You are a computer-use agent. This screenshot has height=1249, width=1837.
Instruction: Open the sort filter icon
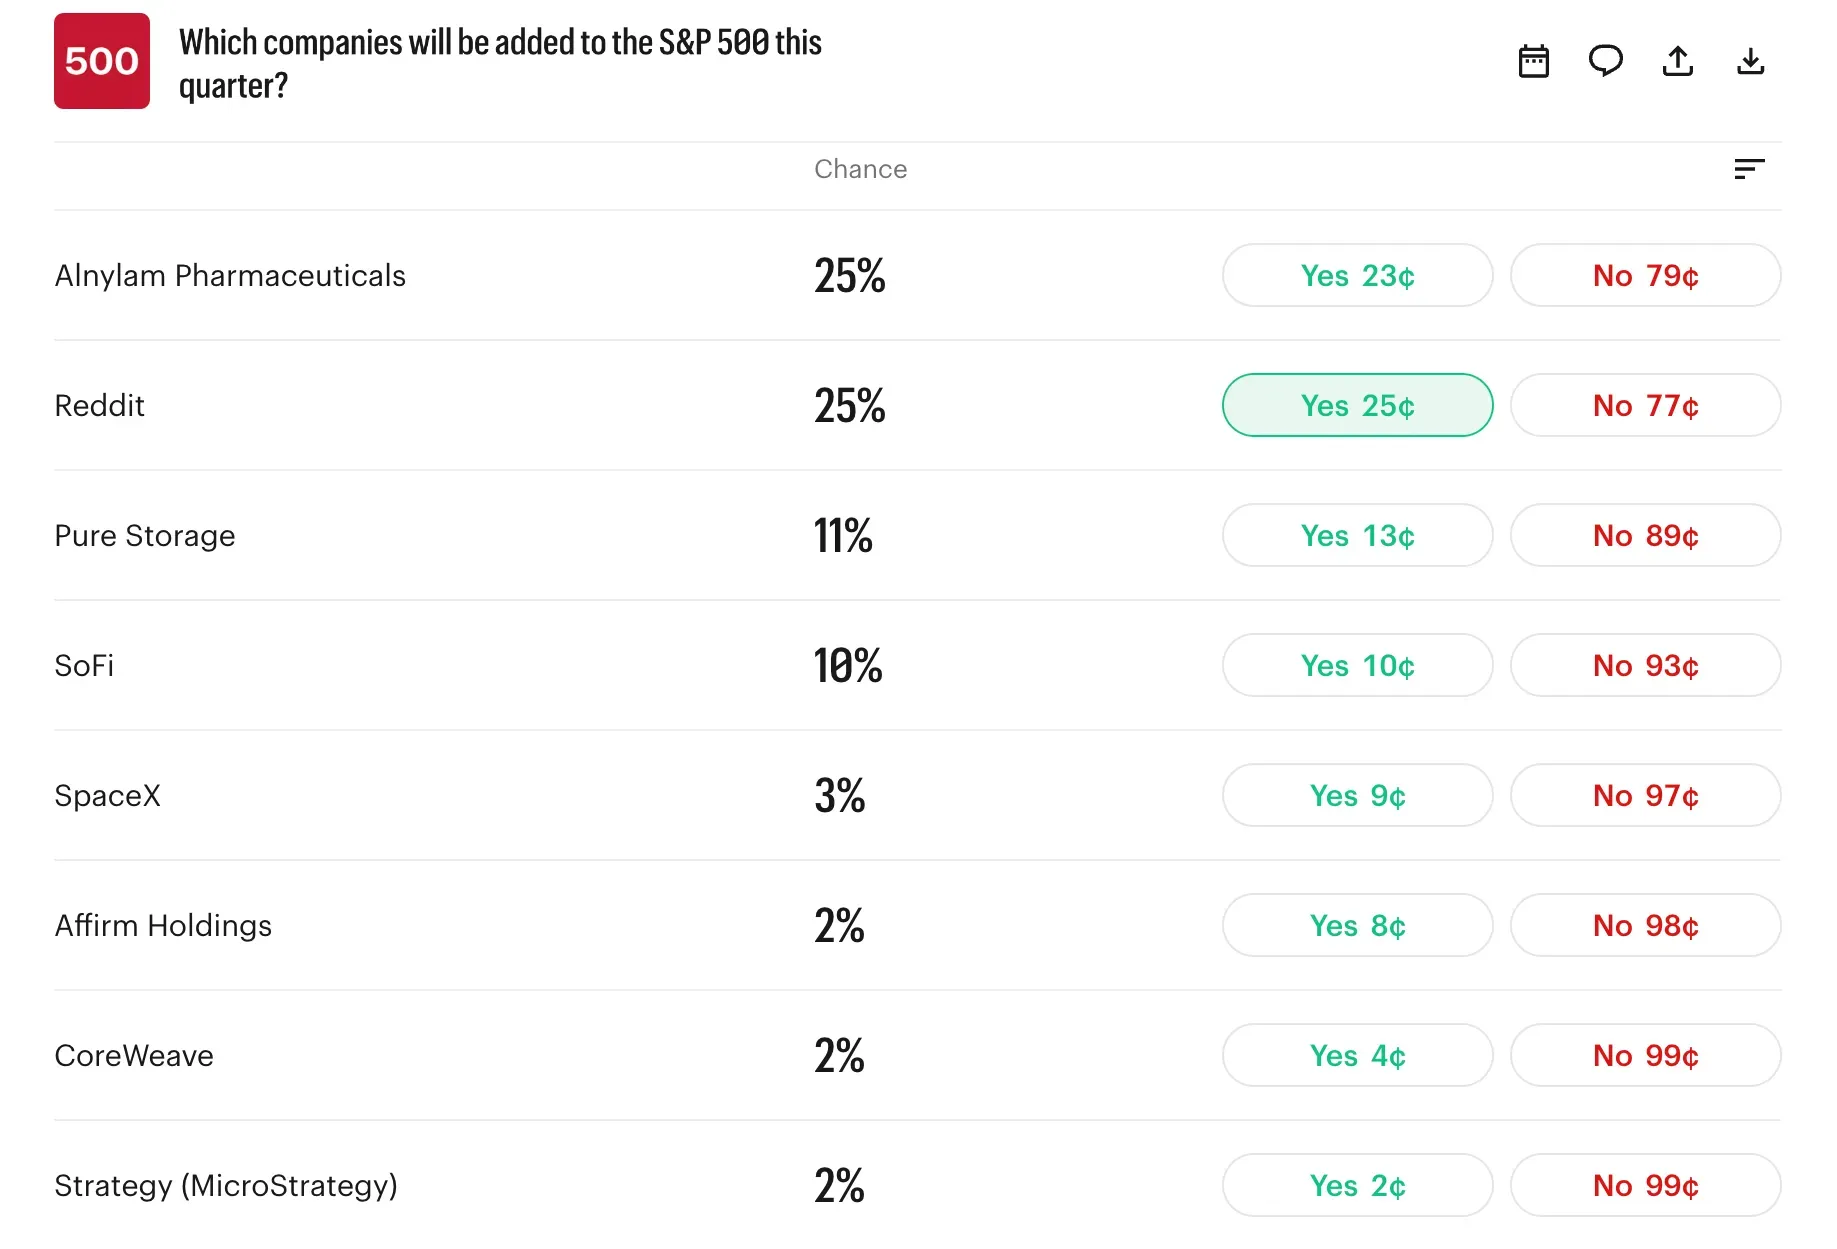(x=1749, y=169)
